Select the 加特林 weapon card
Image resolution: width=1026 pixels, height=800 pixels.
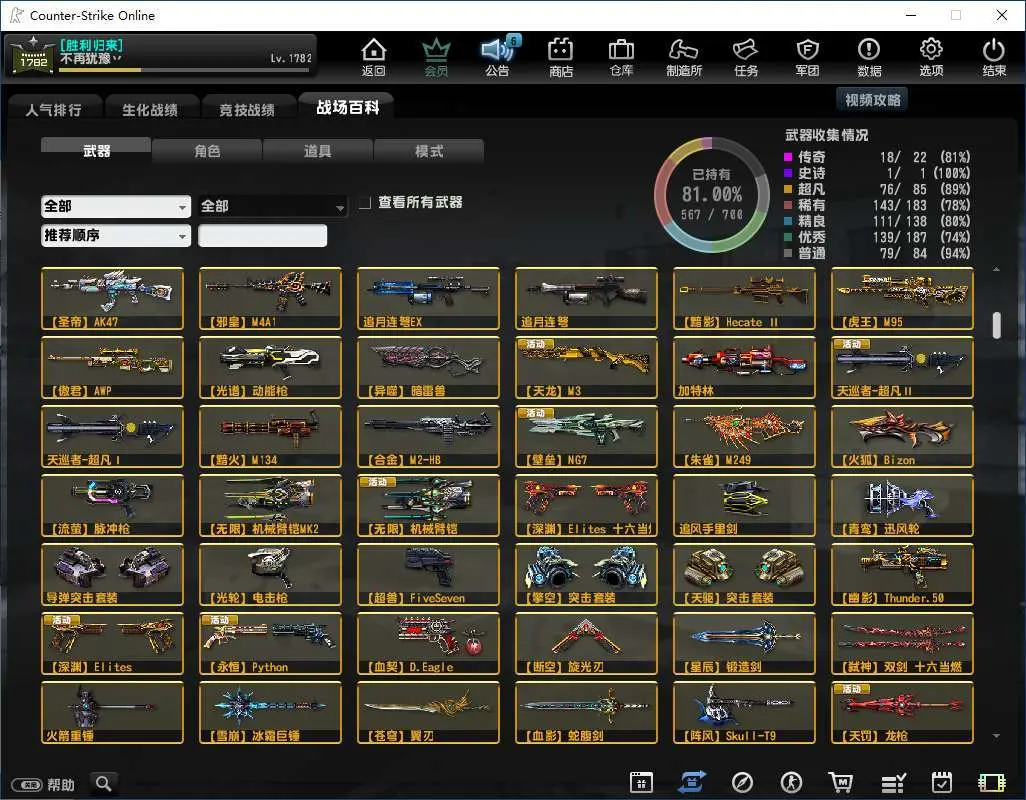(745, 368)
